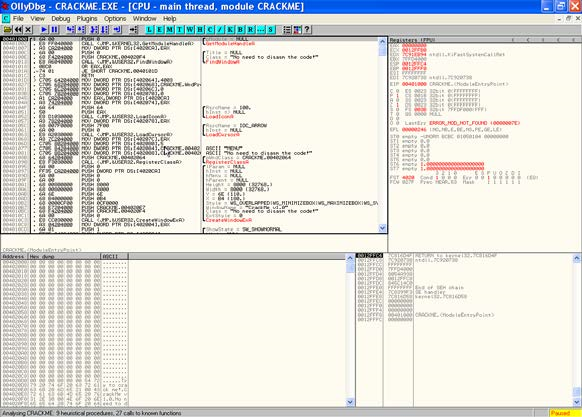Viewport: 582px width, 417px height.
Task: Click dump pane scroll down arrow
Action: pos(350,402)
